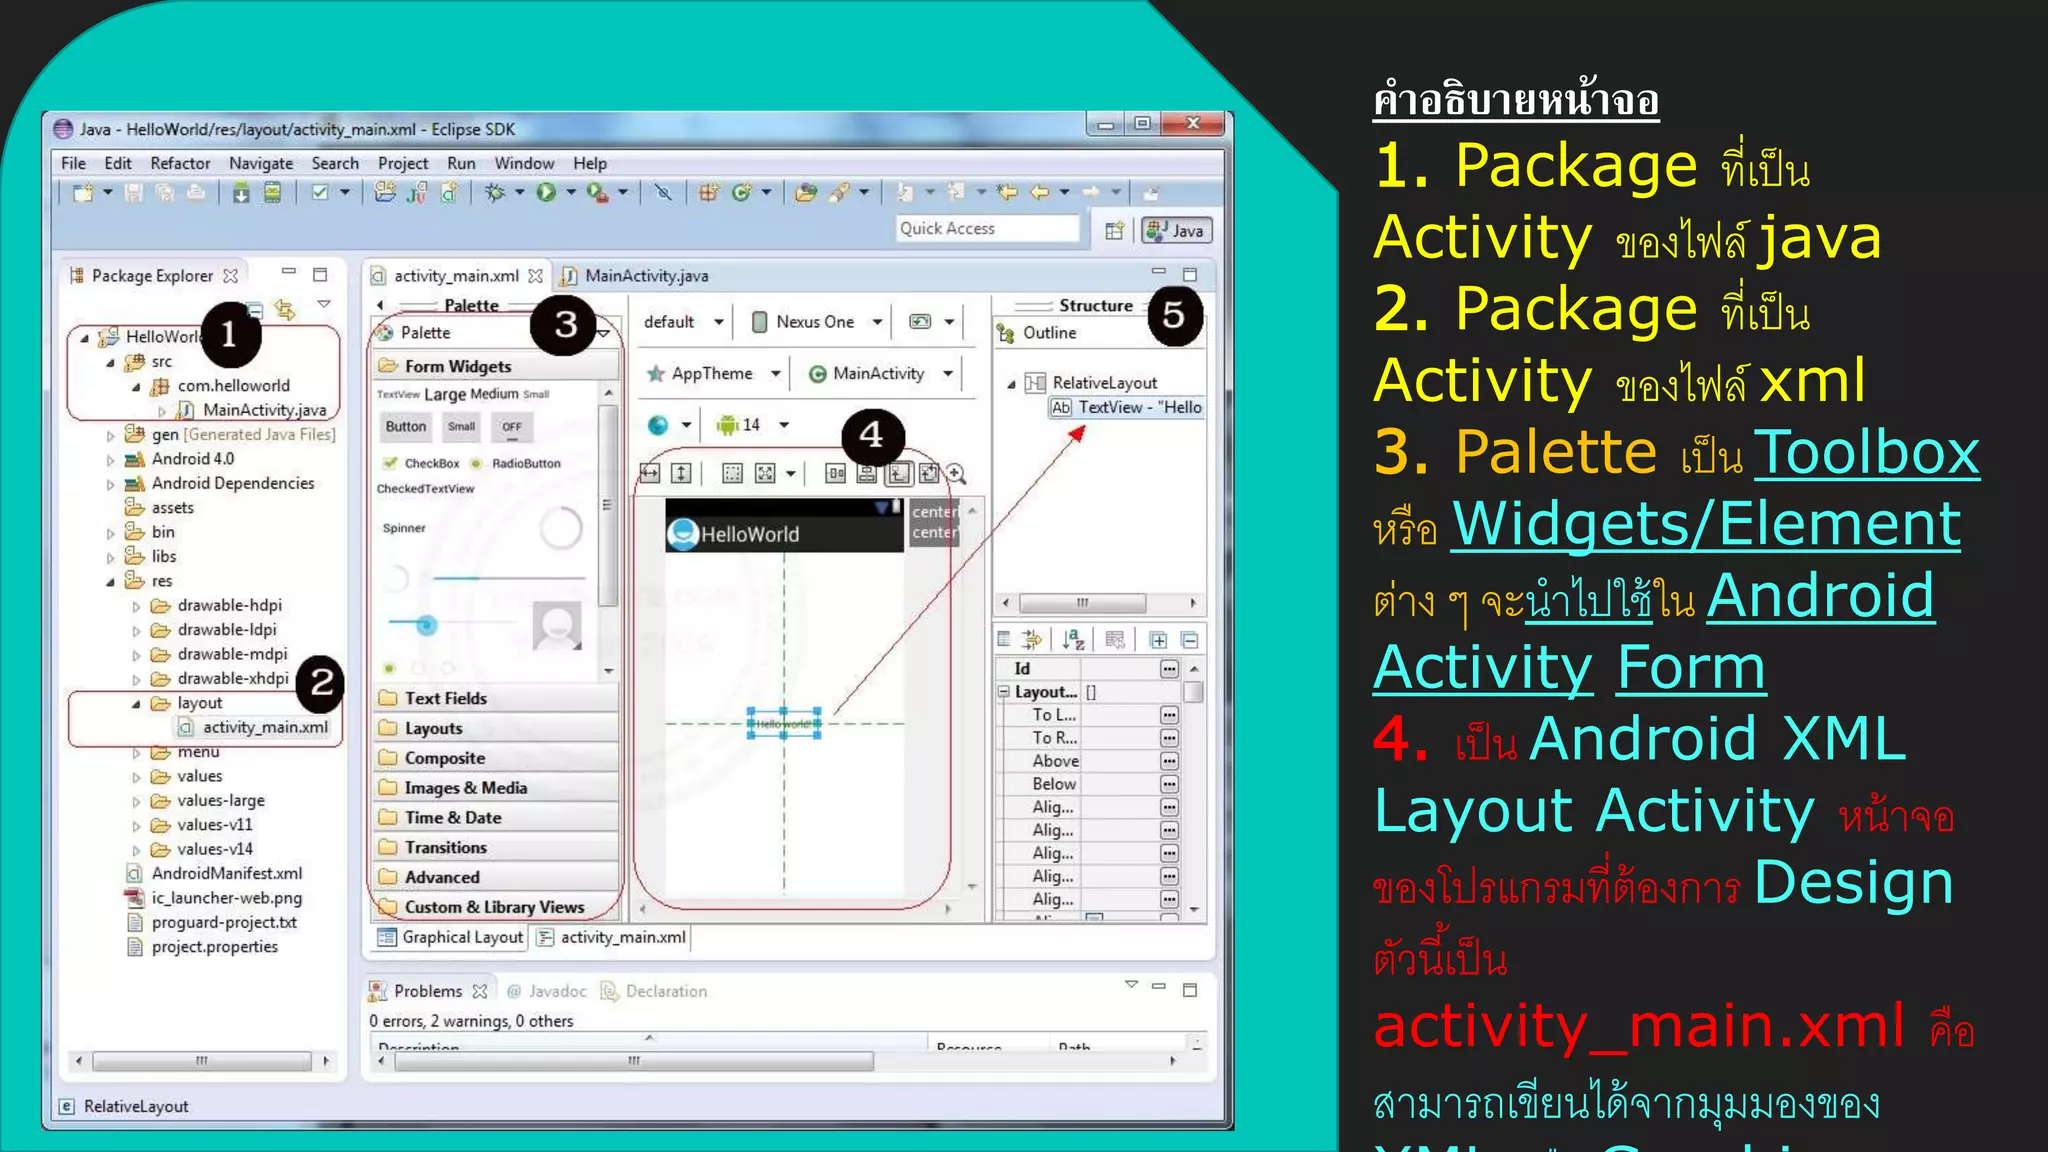Image resolution: width=2048 pixels, height=1152 pixels.
Task: Click the zoom-in magnifier on layout canvas
Action: coord(956,473)
